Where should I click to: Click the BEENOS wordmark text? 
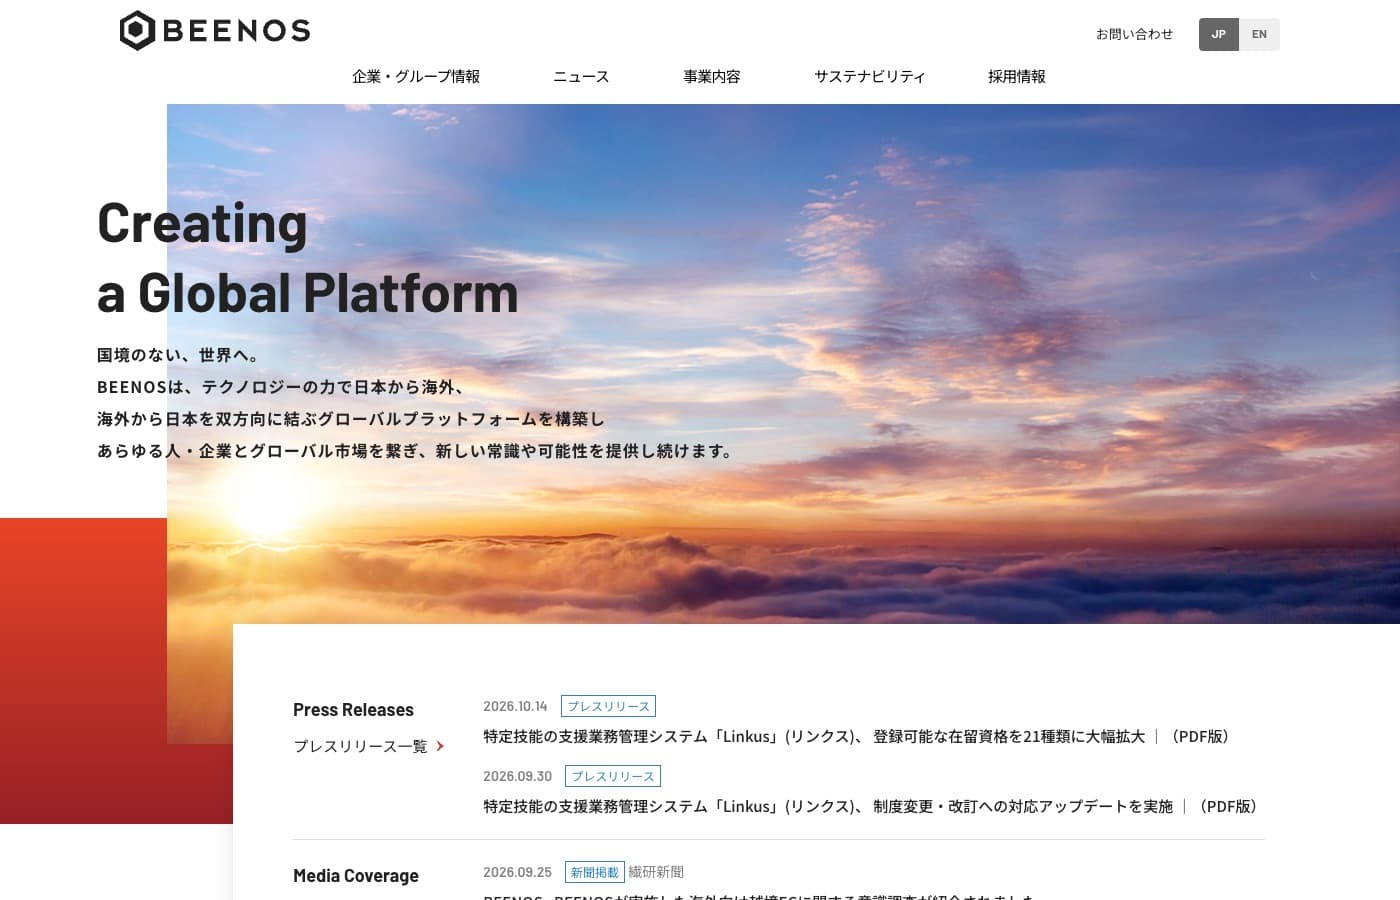[236, 31]
